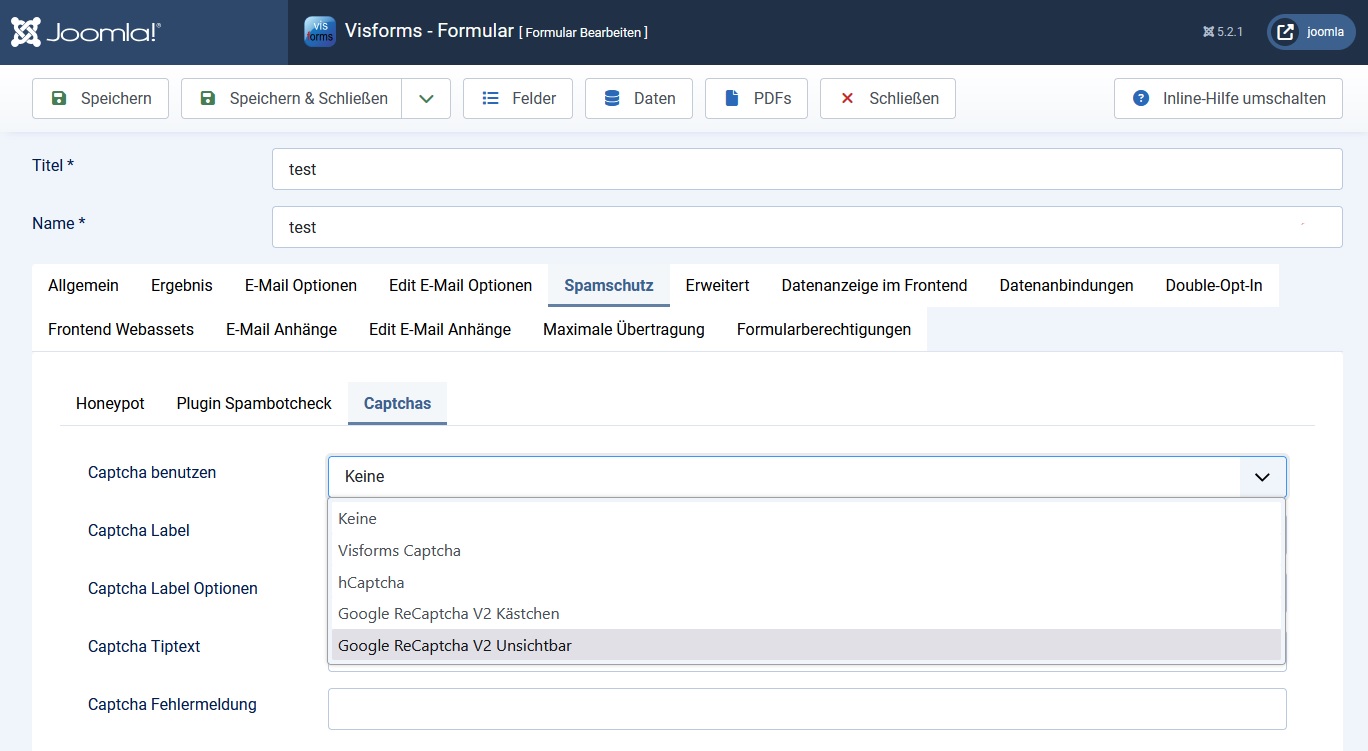
Task: Click Speichern save button
Action: click(x=101, y=98)
